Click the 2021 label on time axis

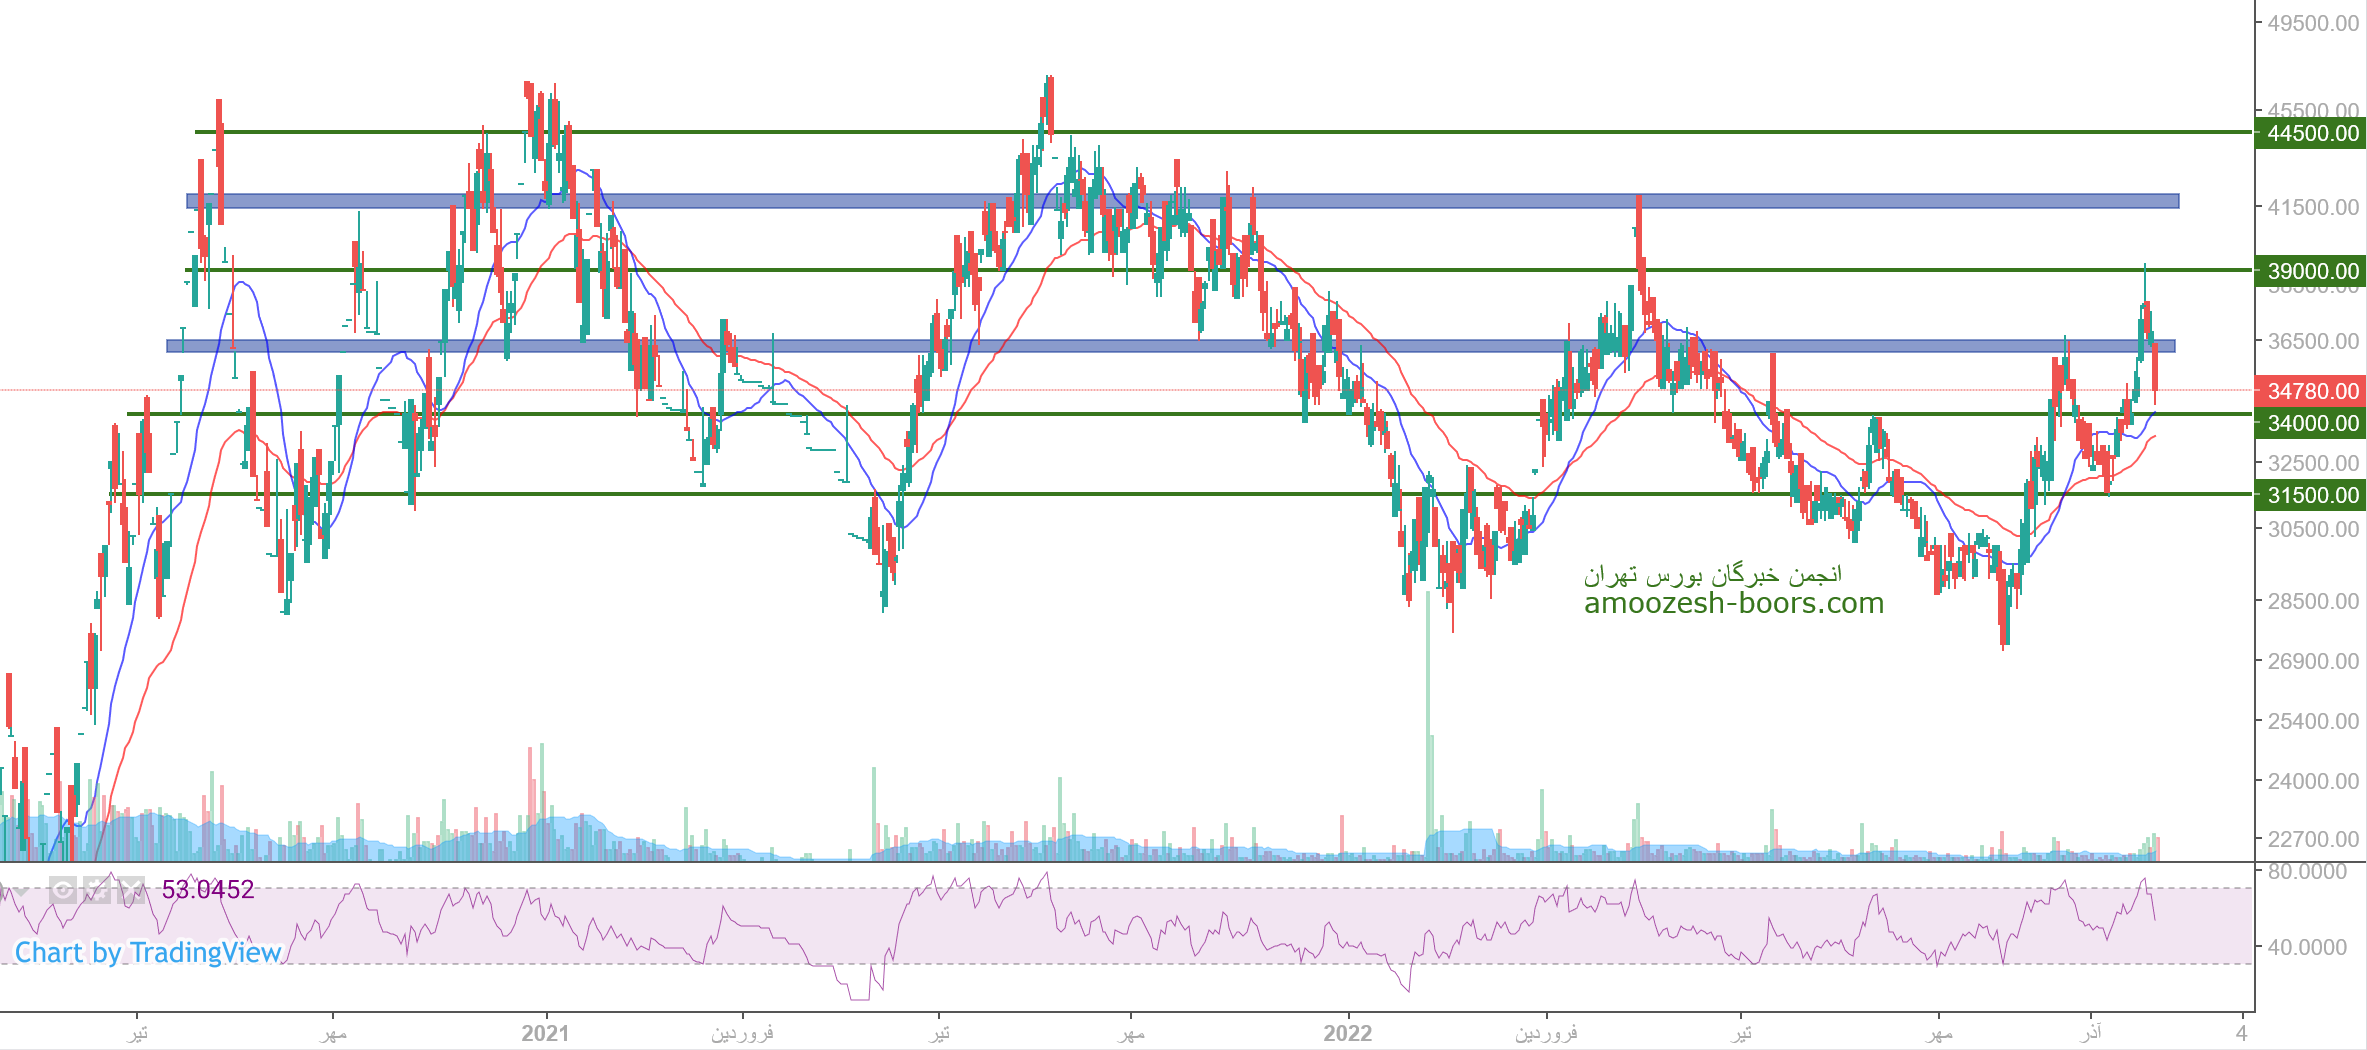[x=545, y=1033]
